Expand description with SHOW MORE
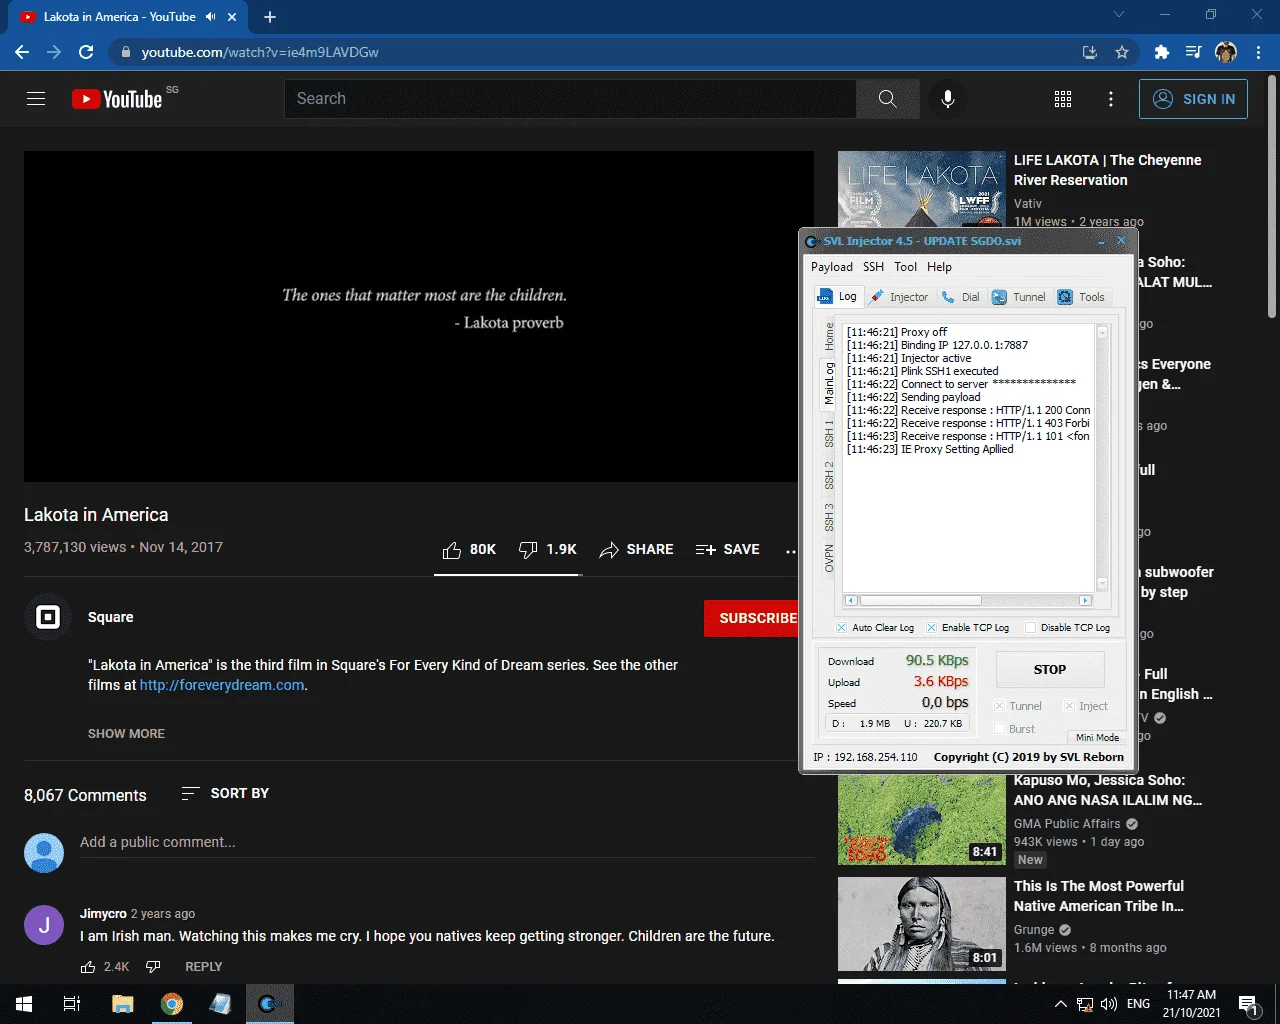This screenshot has width=1280, height=1024. coord(126,734)
